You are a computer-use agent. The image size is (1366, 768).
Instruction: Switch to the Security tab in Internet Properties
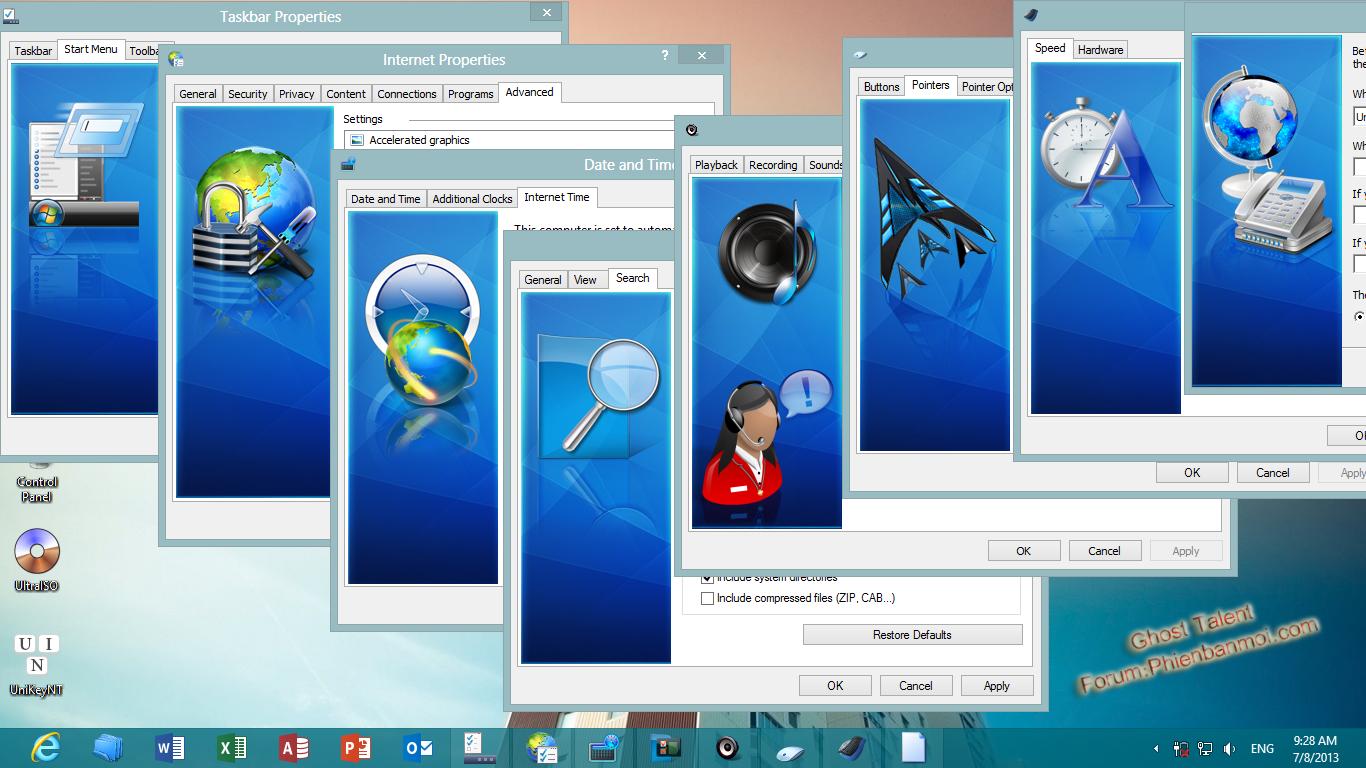247,94
